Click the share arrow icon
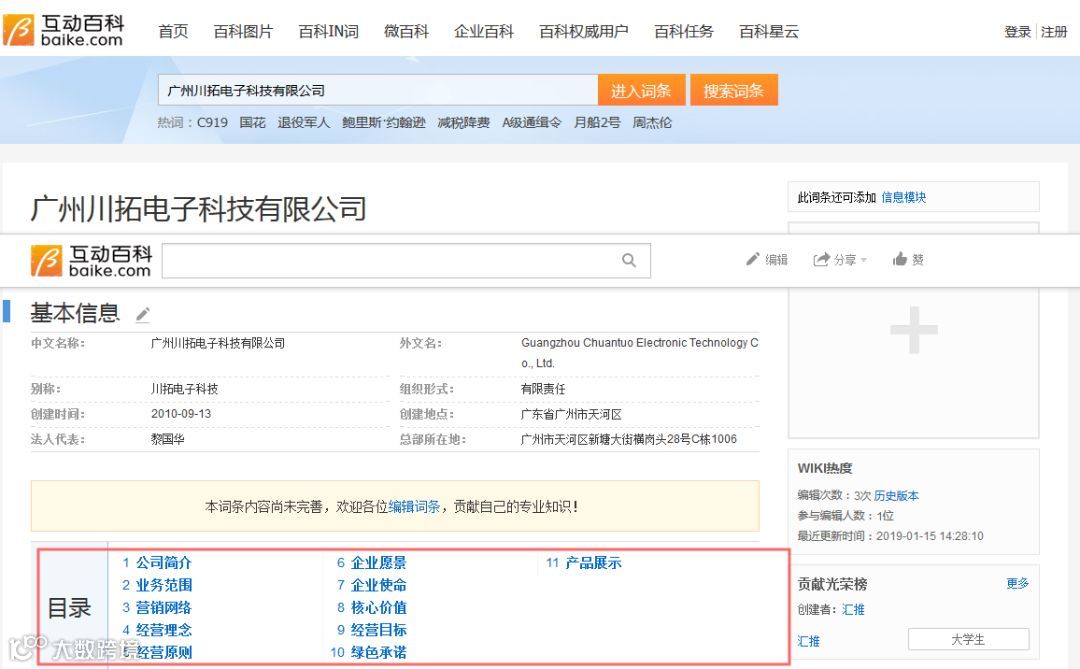Screen dimensions: 1080x669 coord(821,259)
